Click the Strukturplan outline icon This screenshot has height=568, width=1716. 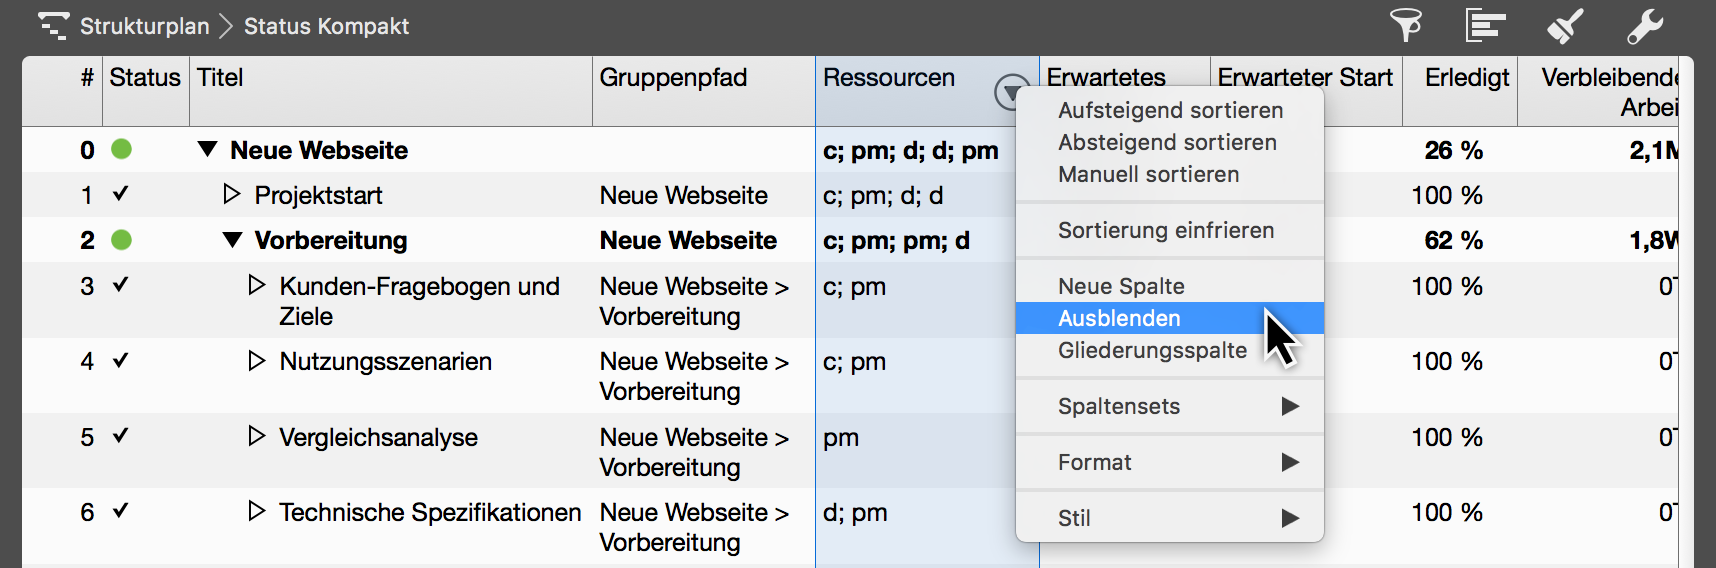coord(54,25)
